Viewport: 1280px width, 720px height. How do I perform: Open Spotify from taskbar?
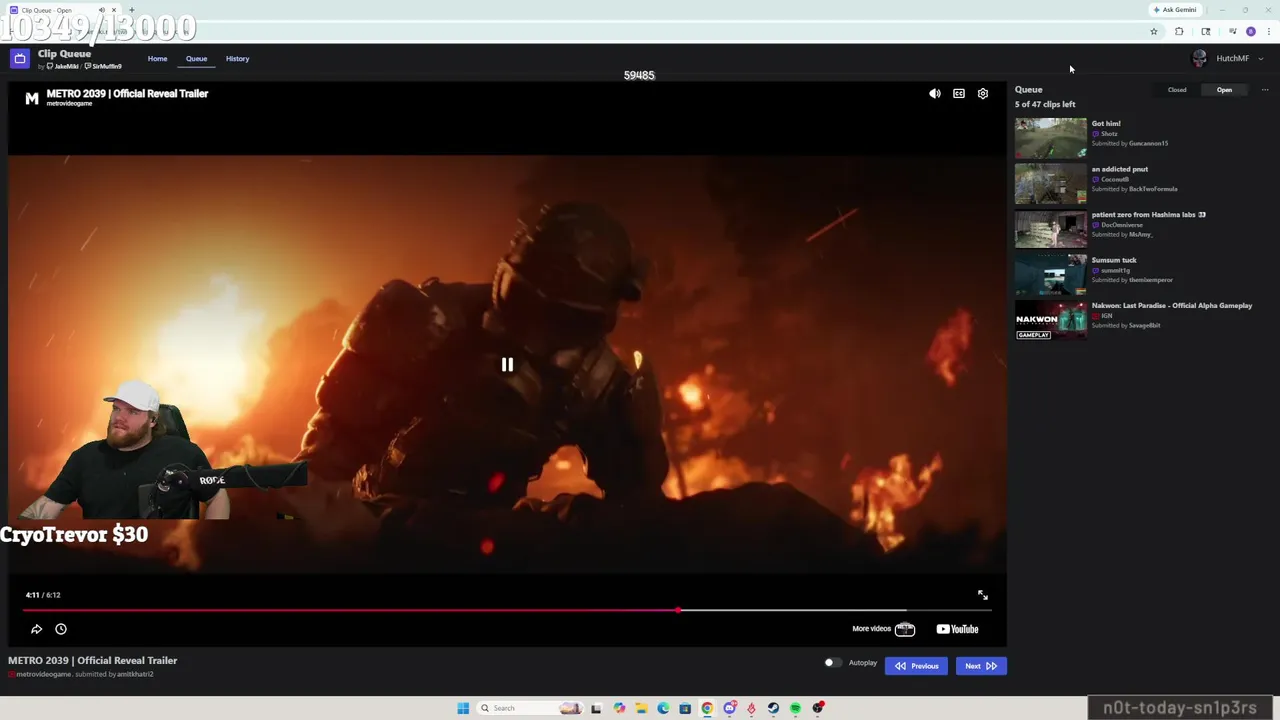[x=795, y=708]
